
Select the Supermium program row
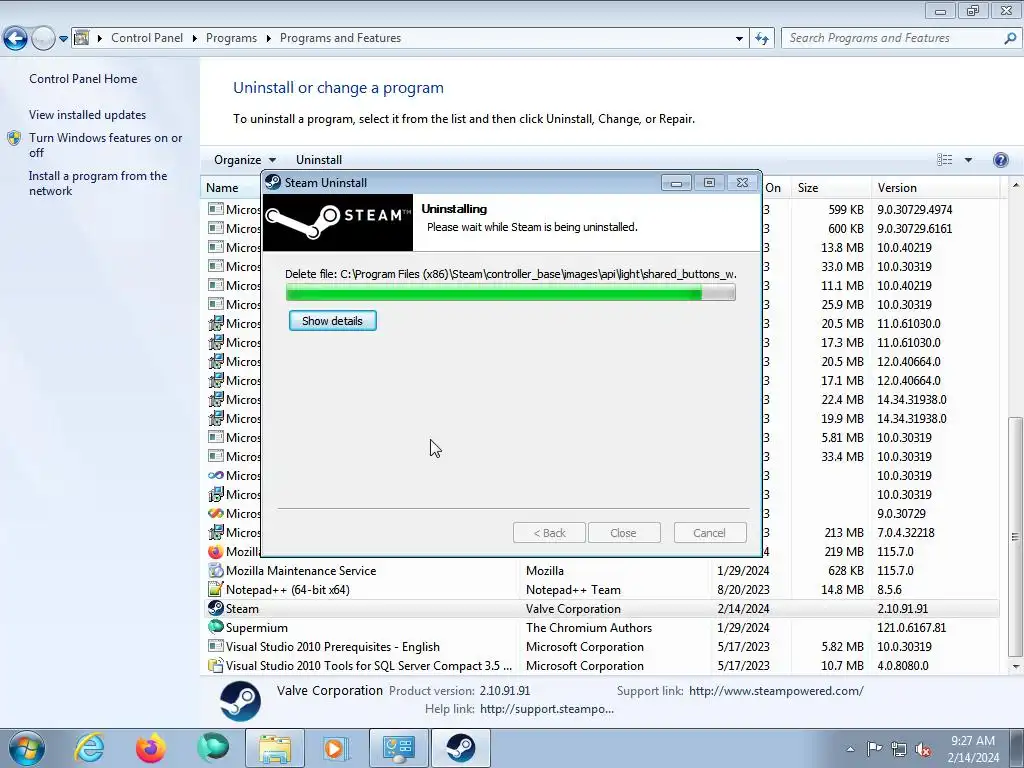pos(602,628)
